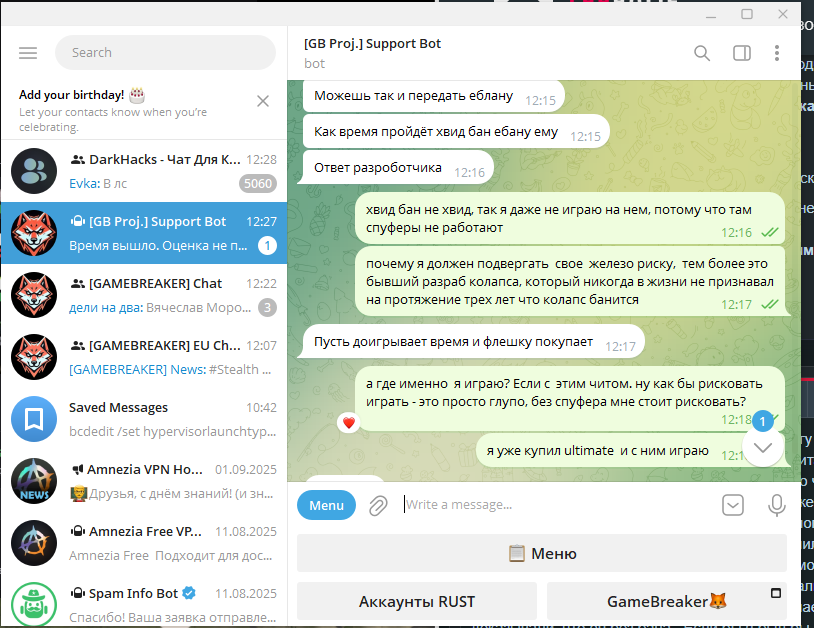Click the Search chats field

(x=165, y=52)
